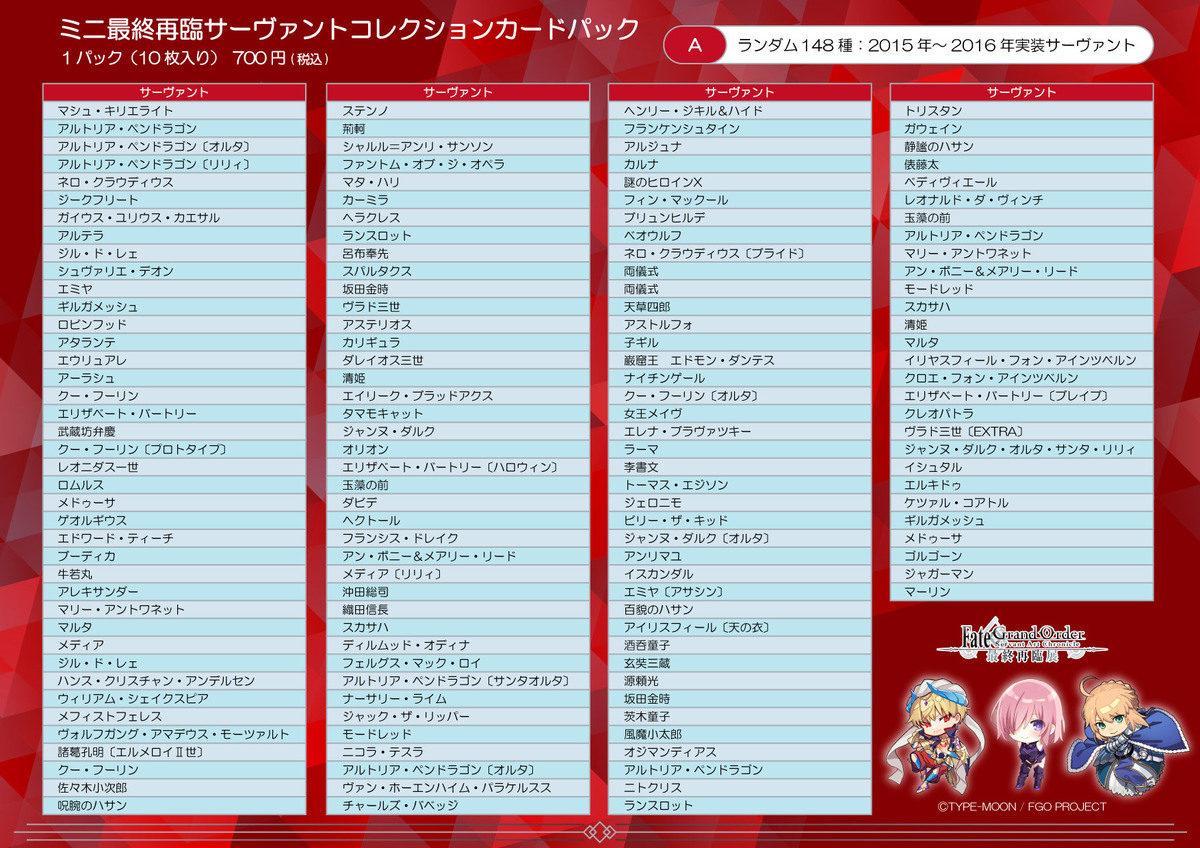Select the 女王メイヴ row
The height and width of the screenshot is (848, 1200).
click(x=740, y=413)
